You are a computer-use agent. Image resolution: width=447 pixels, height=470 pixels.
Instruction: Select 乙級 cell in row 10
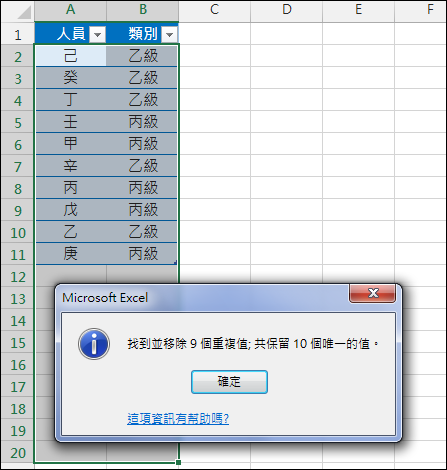[x=142, y=232]
